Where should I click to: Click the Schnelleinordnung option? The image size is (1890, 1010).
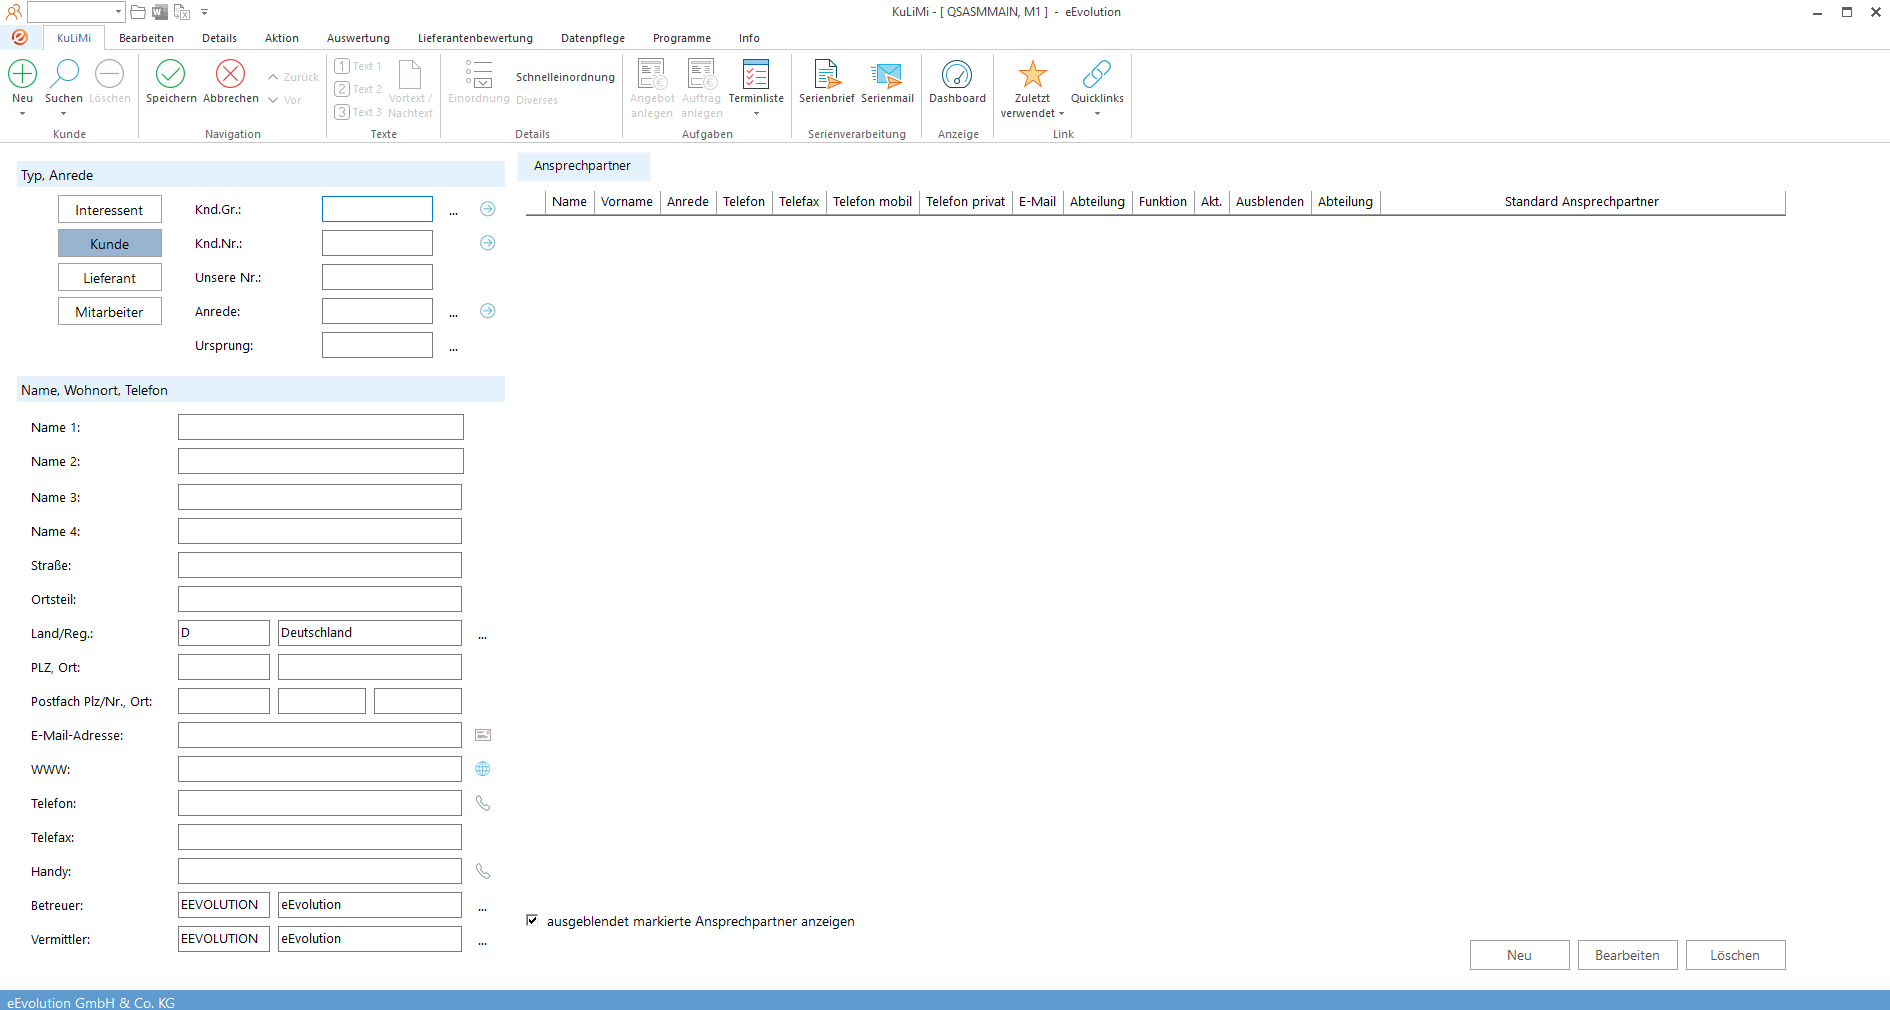click(565, 77)
